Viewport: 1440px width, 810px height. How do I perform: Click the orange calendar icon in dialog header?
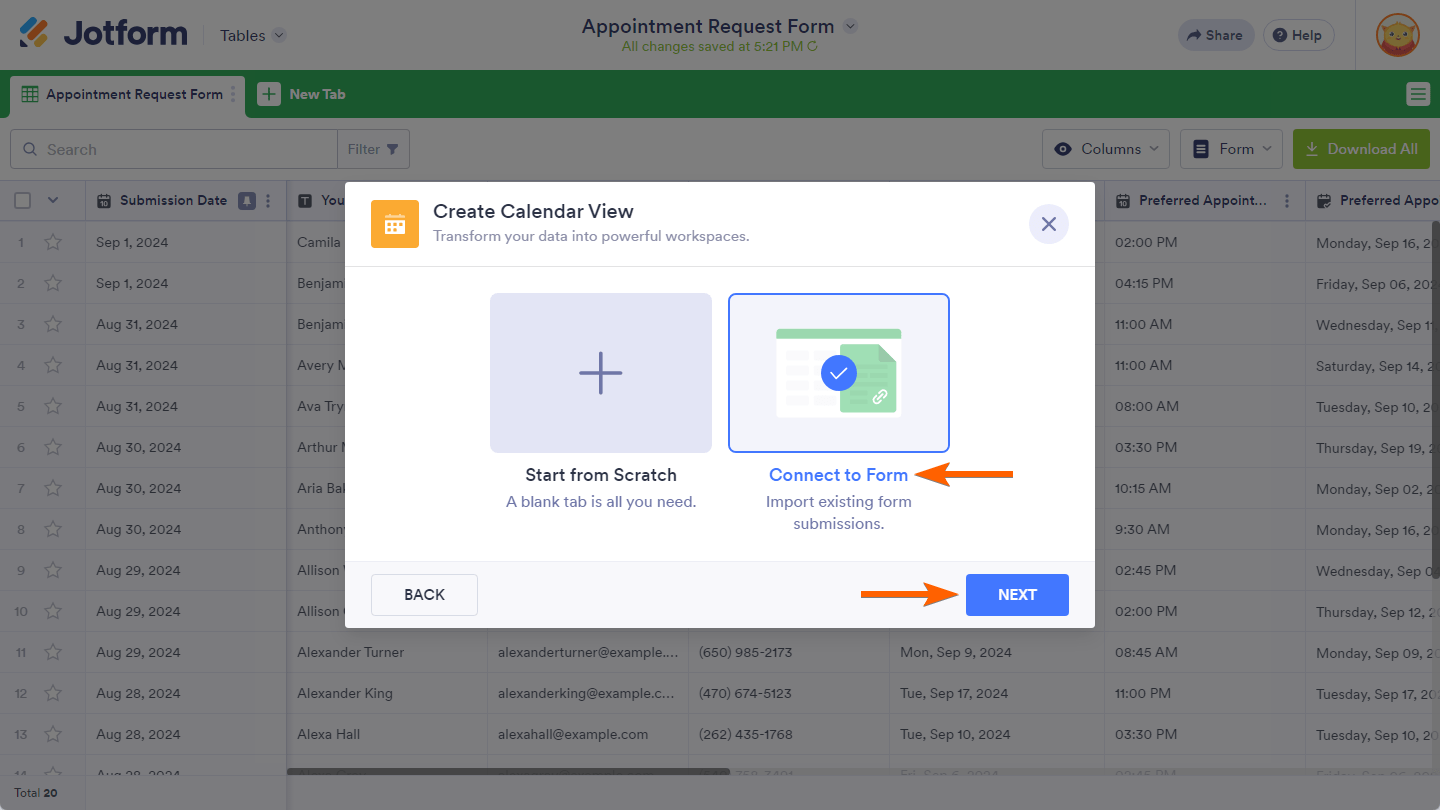tap(395, 224)
